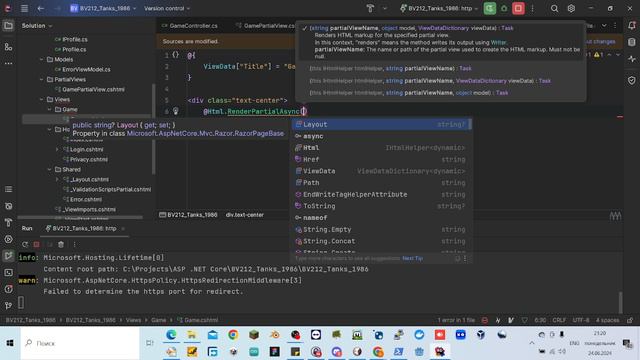
Task: Clear run console with the trash icon
Action: [x=61, y=244]
